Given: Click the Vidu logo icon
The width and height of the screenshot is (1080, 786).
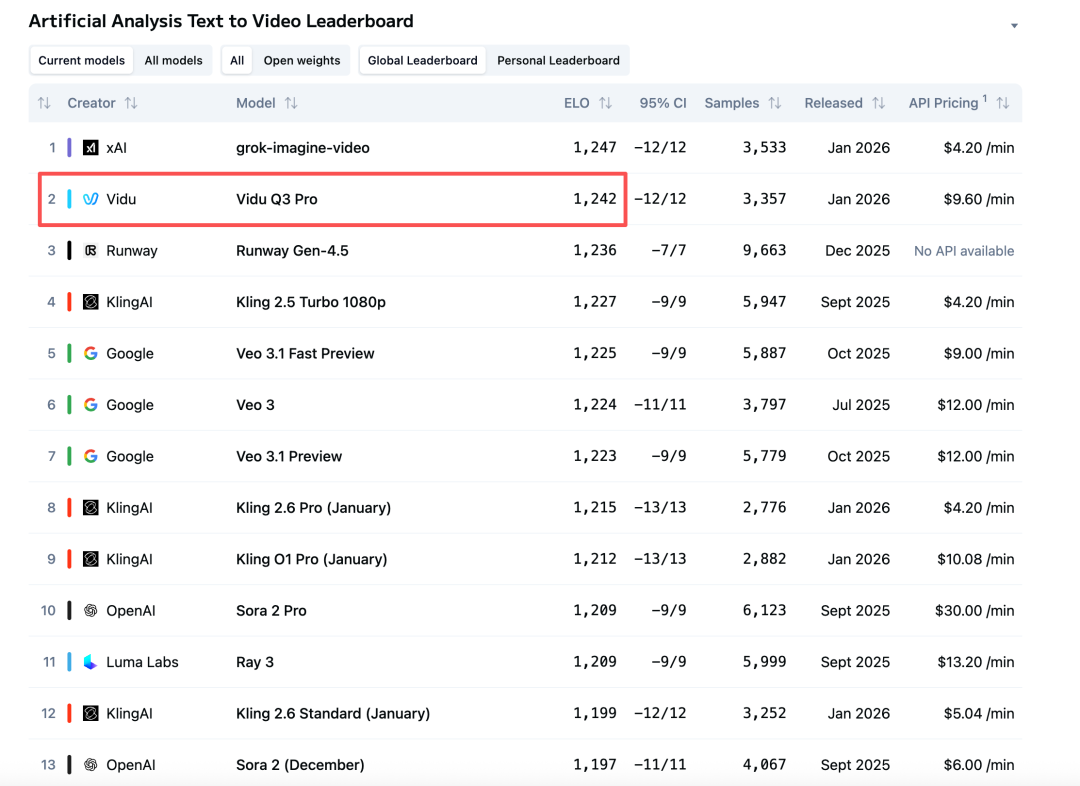Looking at the screenshot, I should pos(90,199).
